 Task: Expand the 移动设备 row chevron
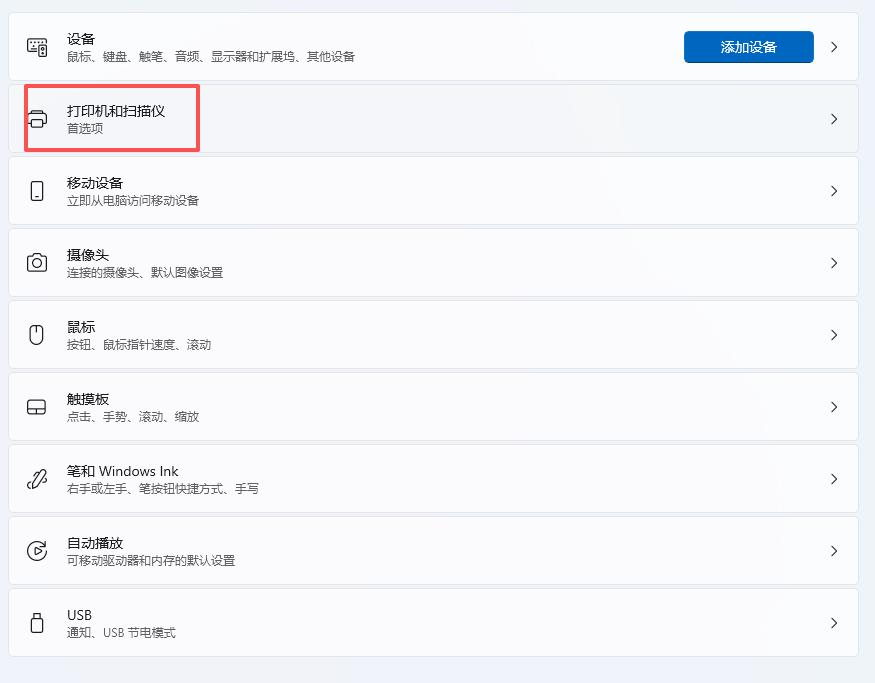tap(834, 191)
